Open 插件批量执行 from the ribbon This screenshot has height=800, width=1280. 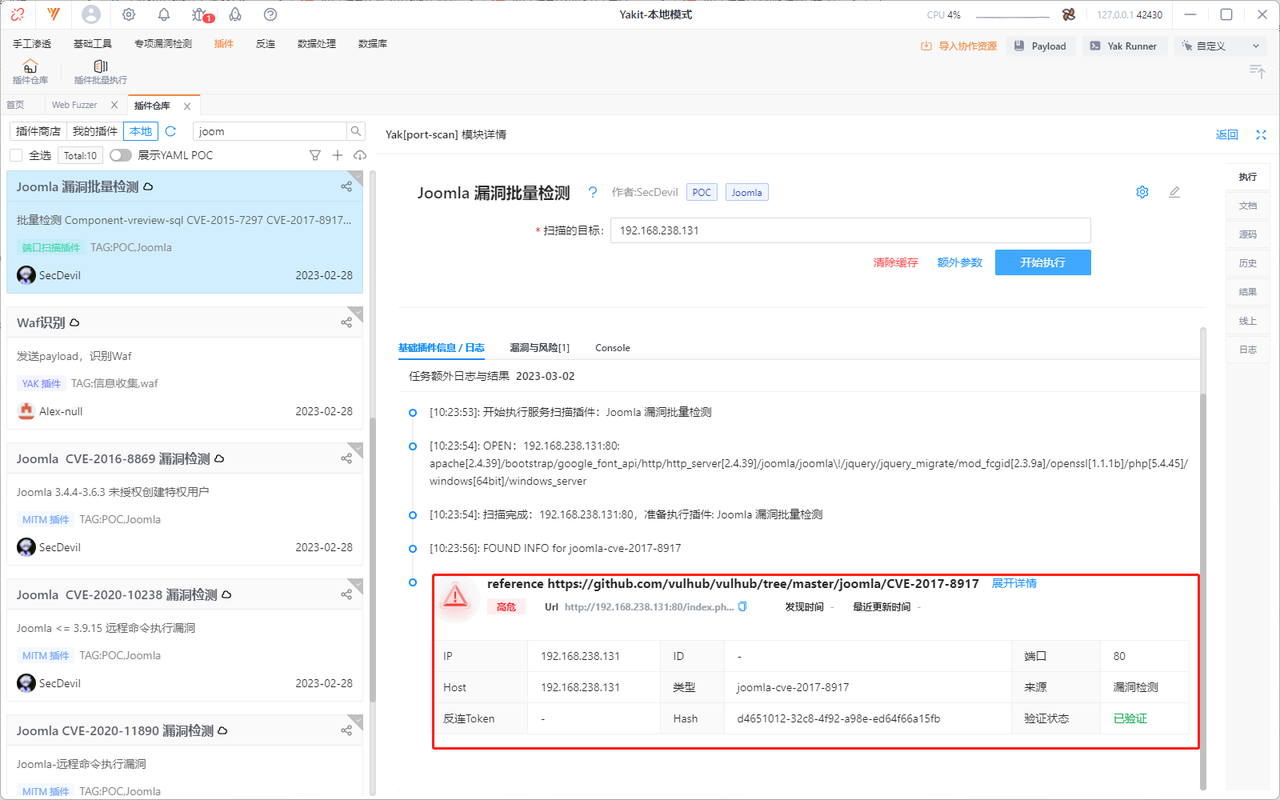100,72
